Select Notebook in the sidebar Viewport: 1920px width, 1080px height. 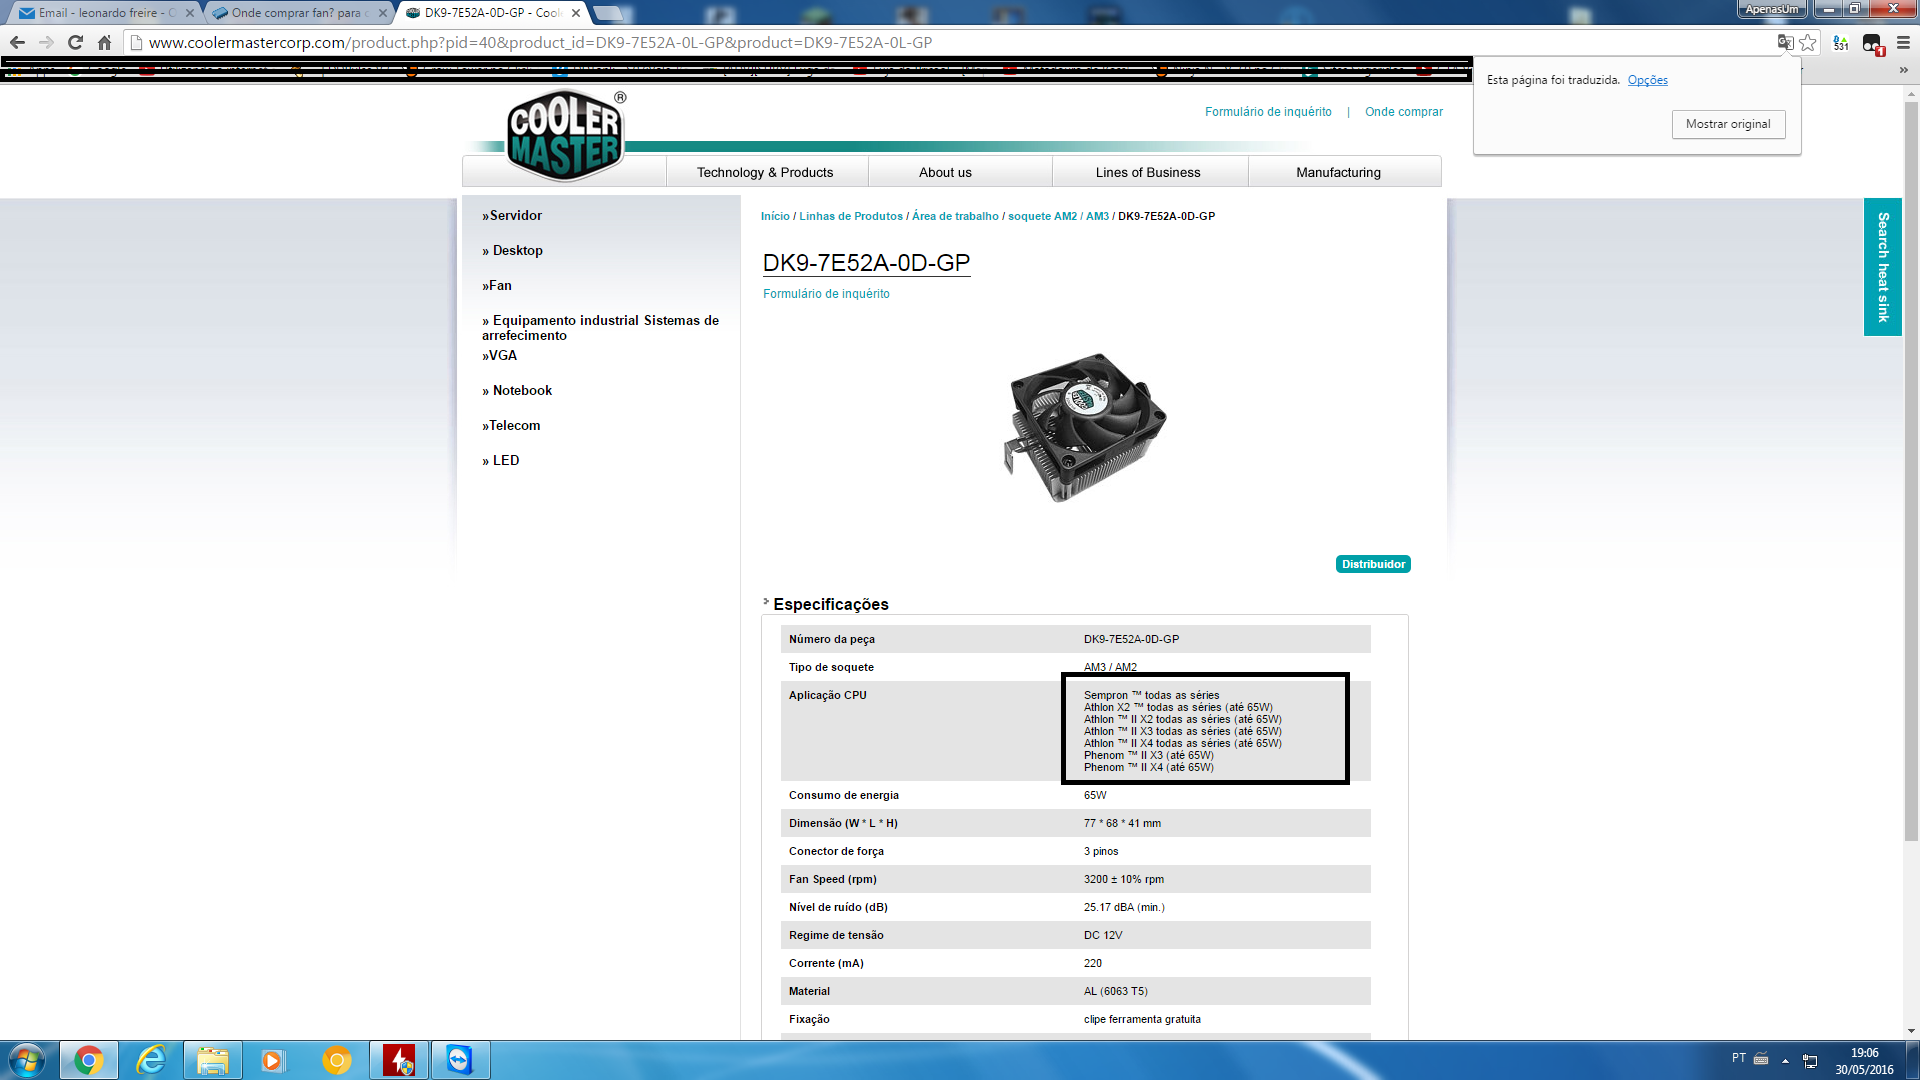517,390
